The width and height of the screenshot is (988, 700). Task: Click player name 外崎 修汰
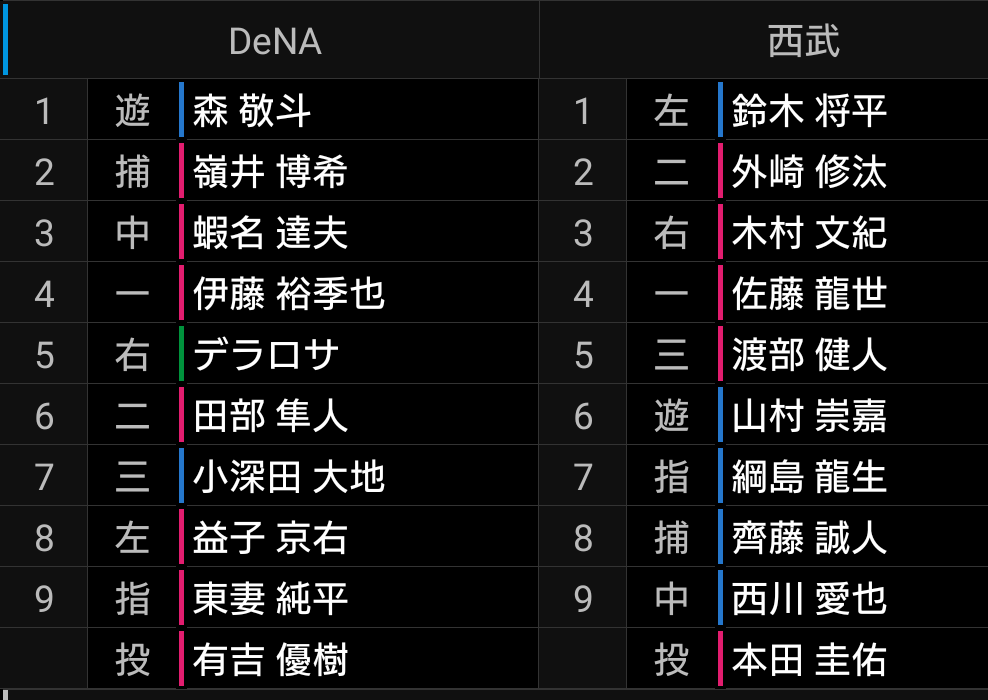(809, 172)
